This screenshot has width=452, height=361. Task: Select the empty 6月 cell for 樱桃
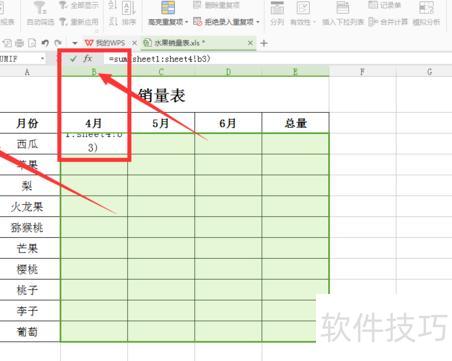(228, 269)
